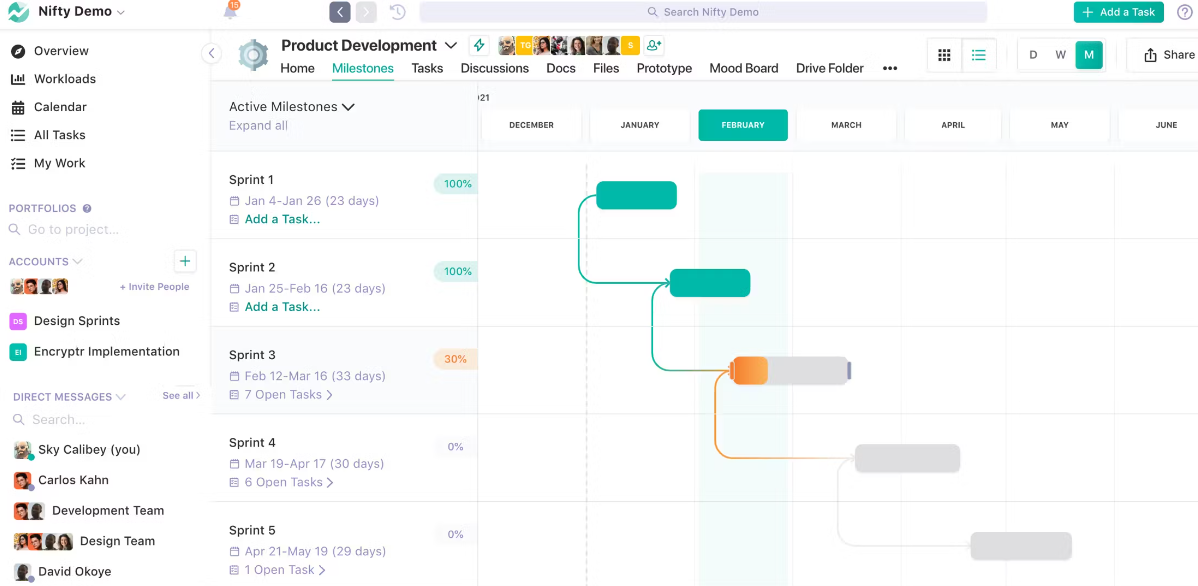Image resolution: width=1198 pixels, height=586 pixels.
Task: Open the overflow menu next to Drive Folder
Action: point(889,68)
